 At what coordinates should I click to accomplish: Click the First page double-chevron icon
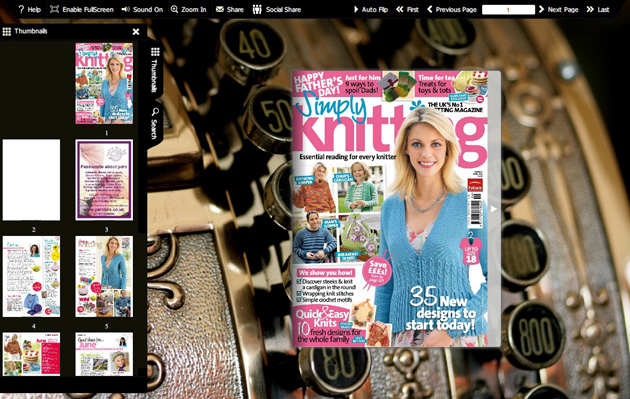coord(399,9)
